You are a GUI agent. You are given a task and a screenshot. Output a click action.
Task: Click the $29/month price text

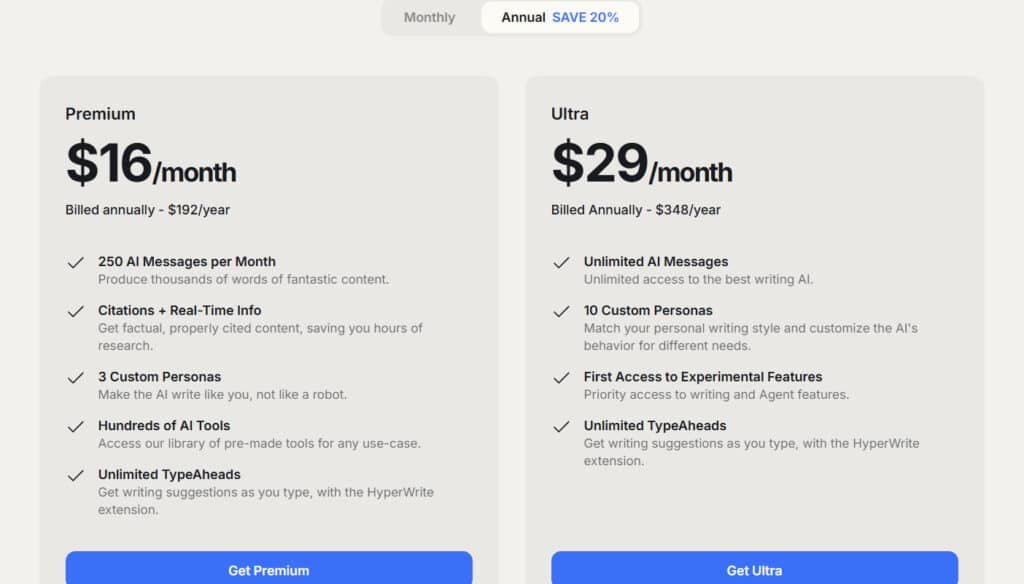coord(641,164)
